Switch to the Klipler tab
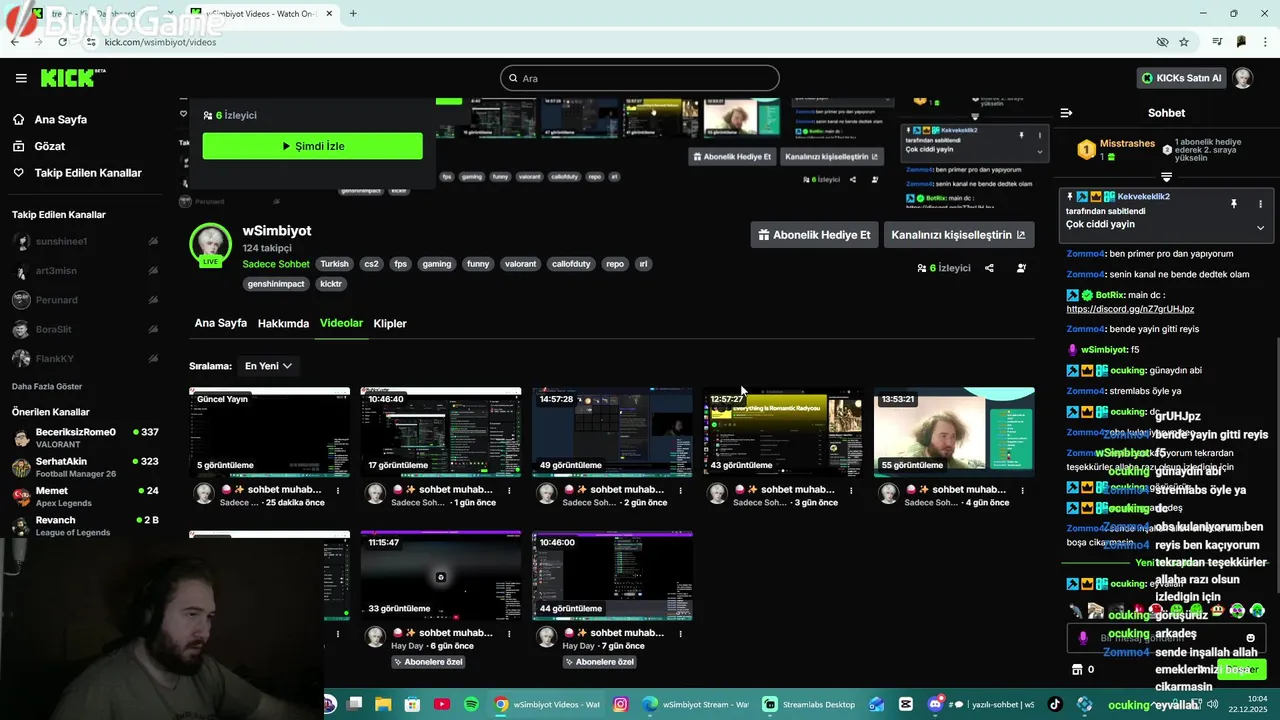Image resolution: width=1280 pixels, height=720 pixels. coord(390,323)
